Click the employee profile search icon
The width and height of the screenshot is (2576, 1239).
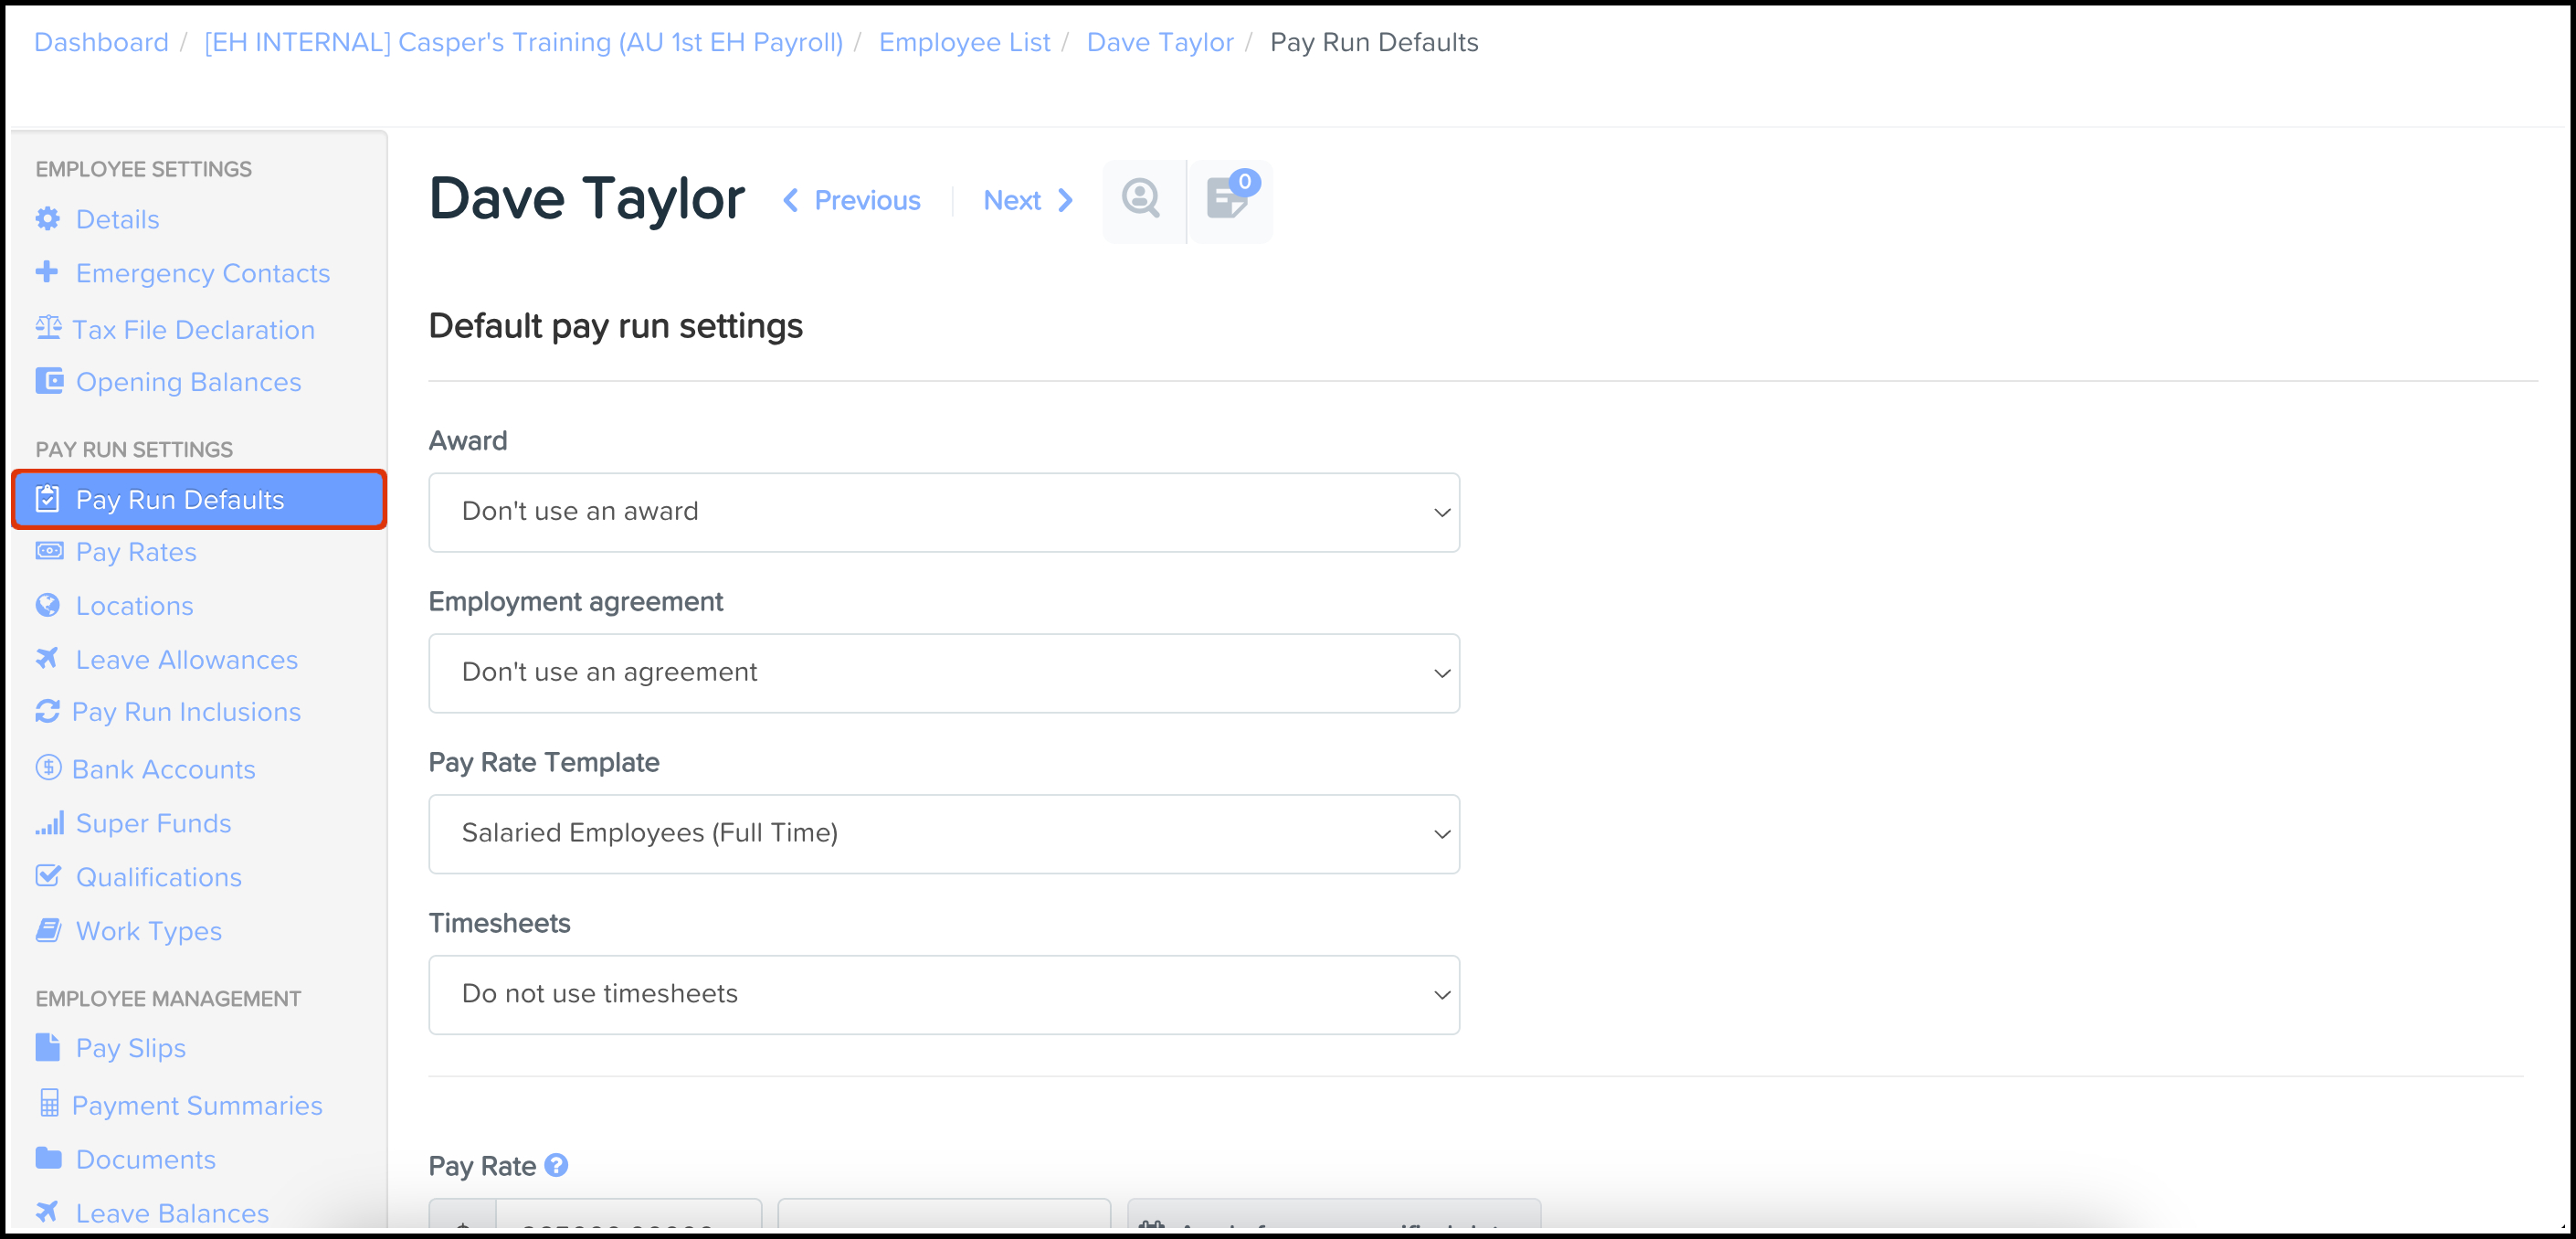pyautogui.click(x=1141, y=200)
